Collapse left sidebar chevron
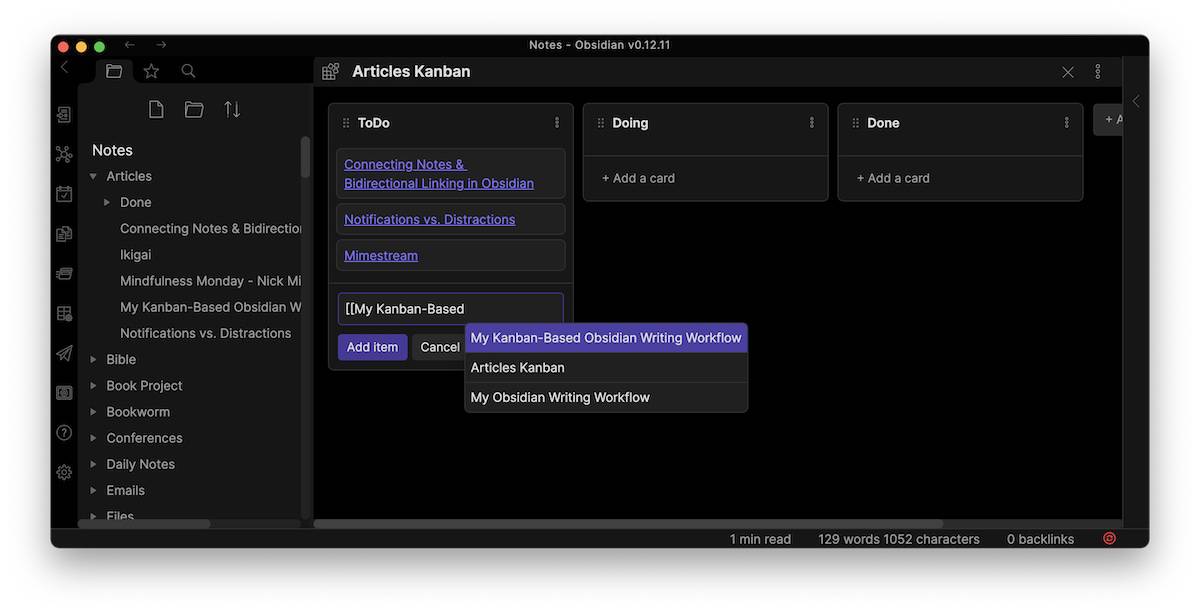The width and height of the screenshot is (1200, 615). 64,67
